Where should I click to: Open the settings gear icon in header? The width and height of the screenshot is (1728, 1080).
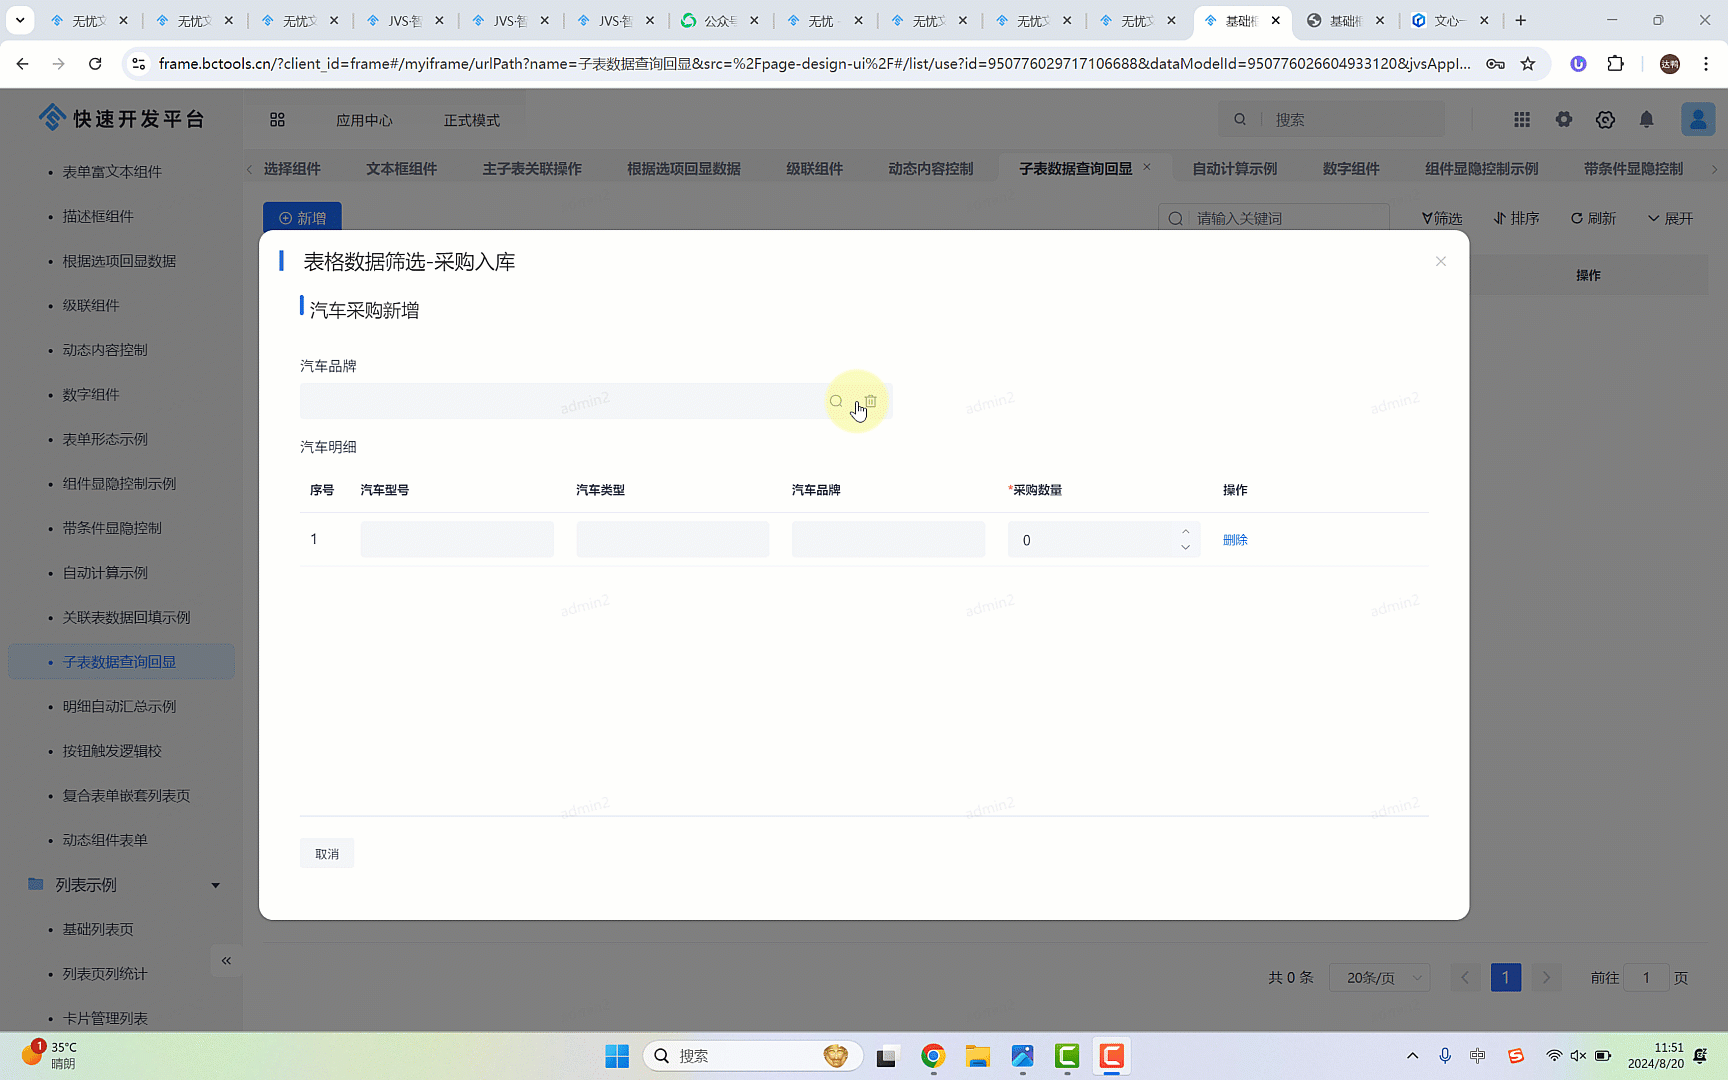[x=1605, y=120]
